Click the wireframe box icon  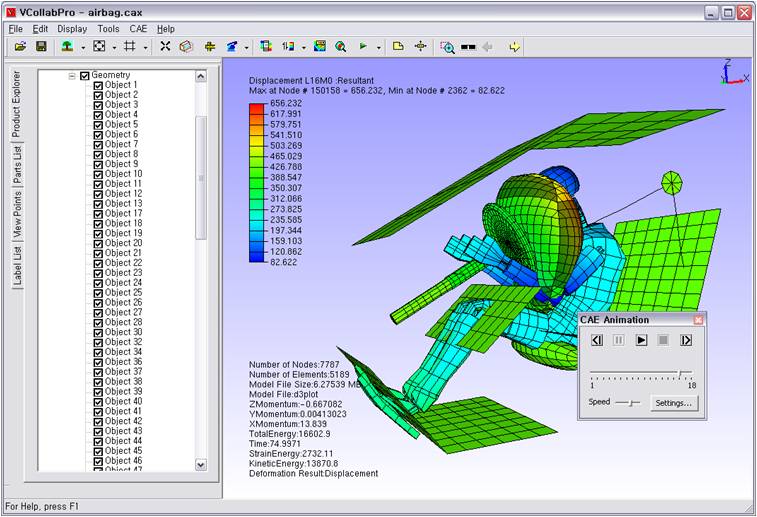(x=186, y=46)
